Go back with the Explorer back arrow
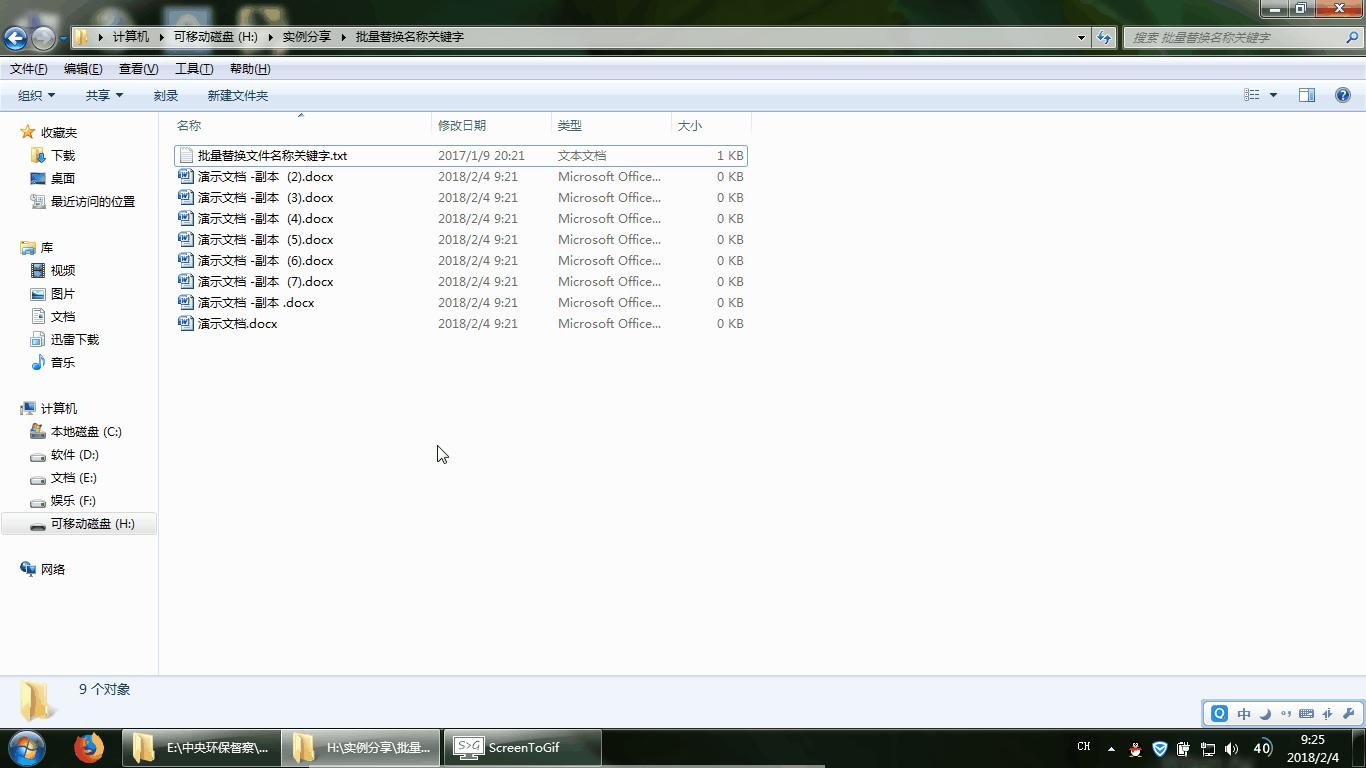The width and height of the screenshot is (1366, 768). 15,38
